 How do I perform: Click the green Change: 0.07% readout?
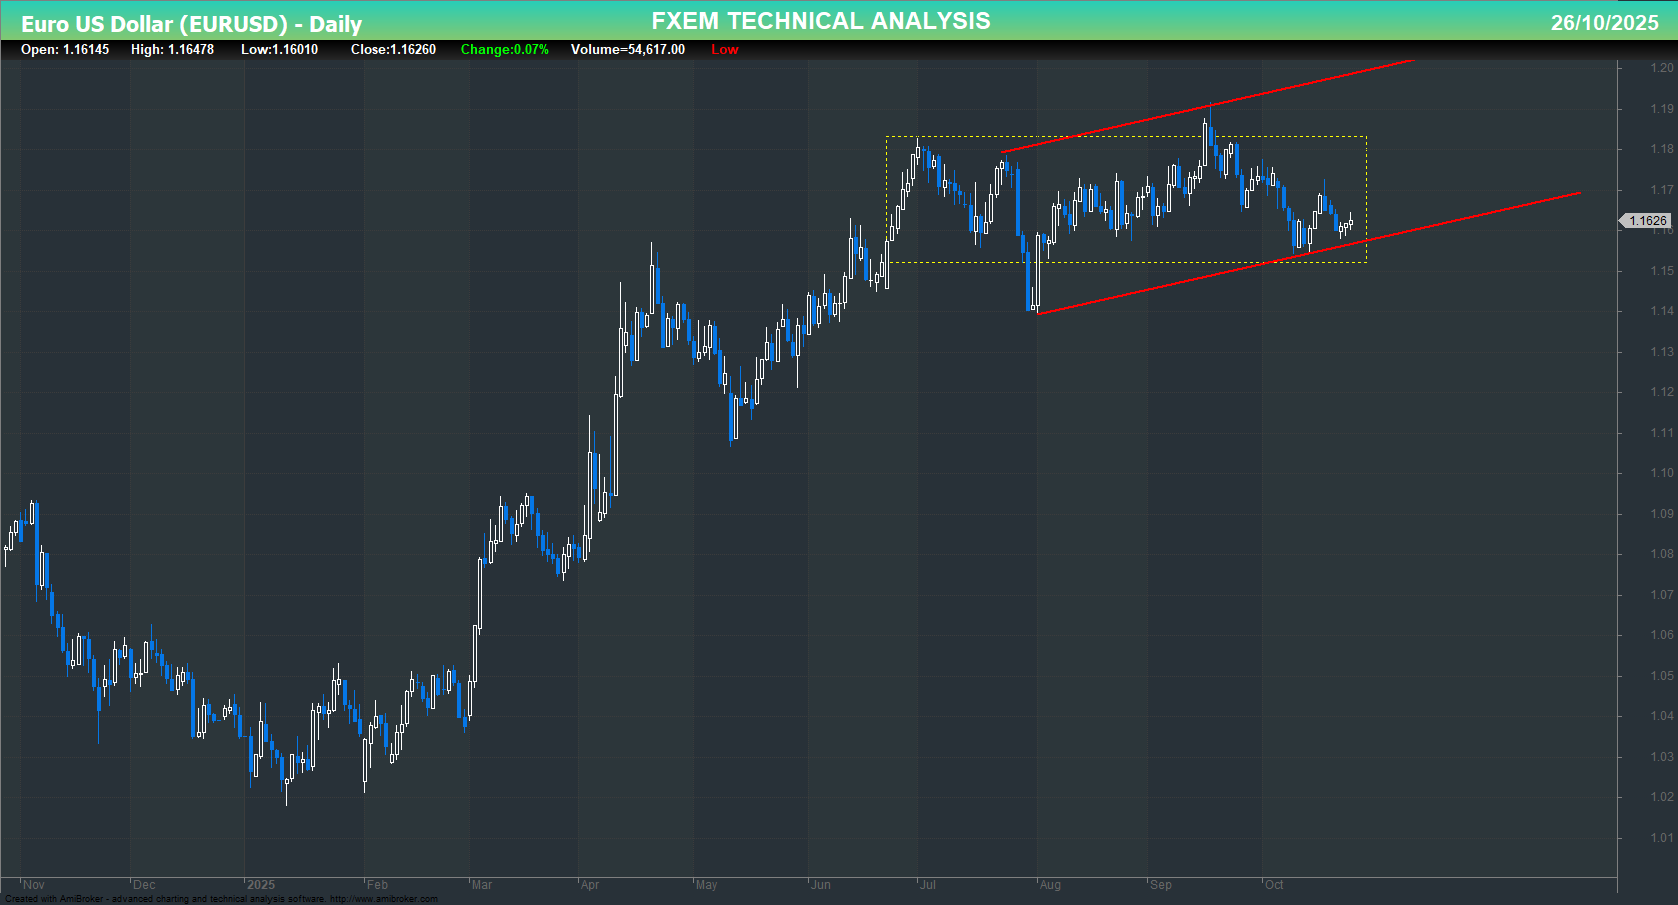[x=504, y=49]
